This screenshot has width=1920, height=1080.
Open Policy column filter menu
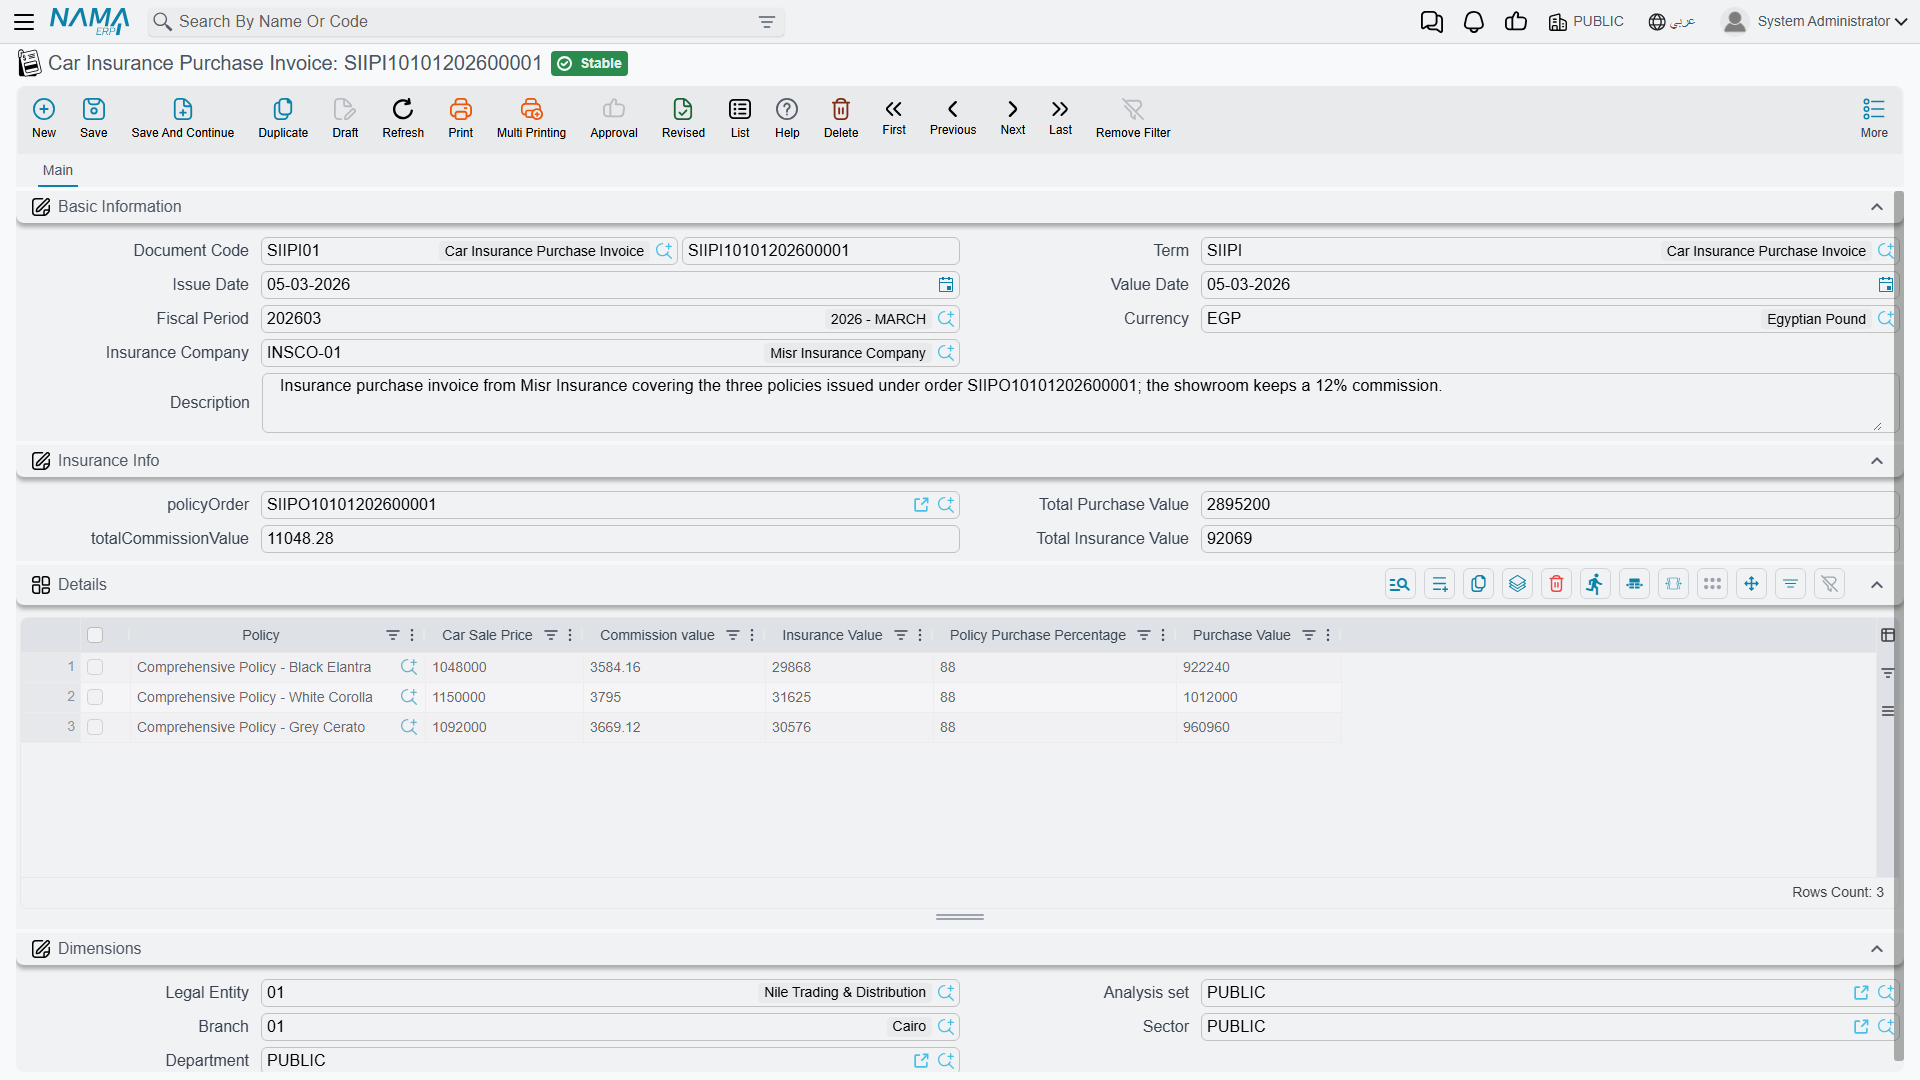pyautogui.click(x=393, y=635)
